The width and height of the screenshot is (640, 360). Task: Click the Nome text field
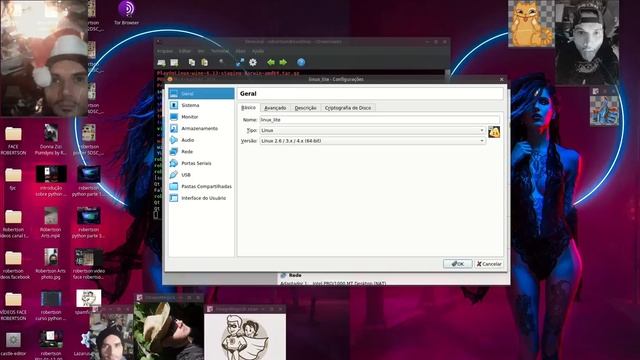click(x=380, y=120)
